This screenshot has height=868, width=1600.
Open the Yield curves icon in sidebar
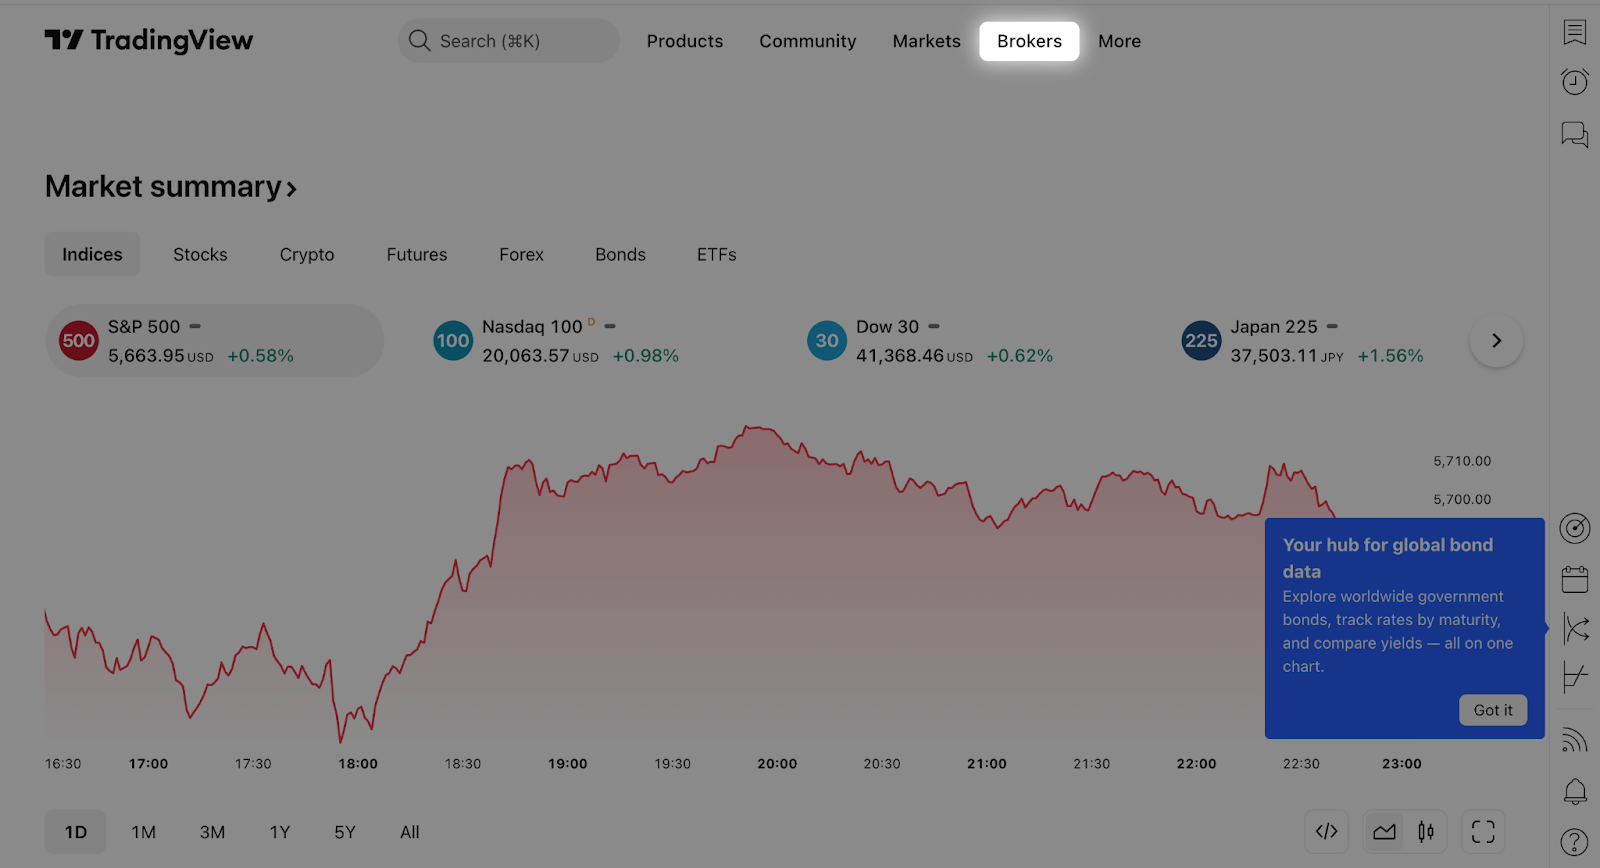(1575, 628)
